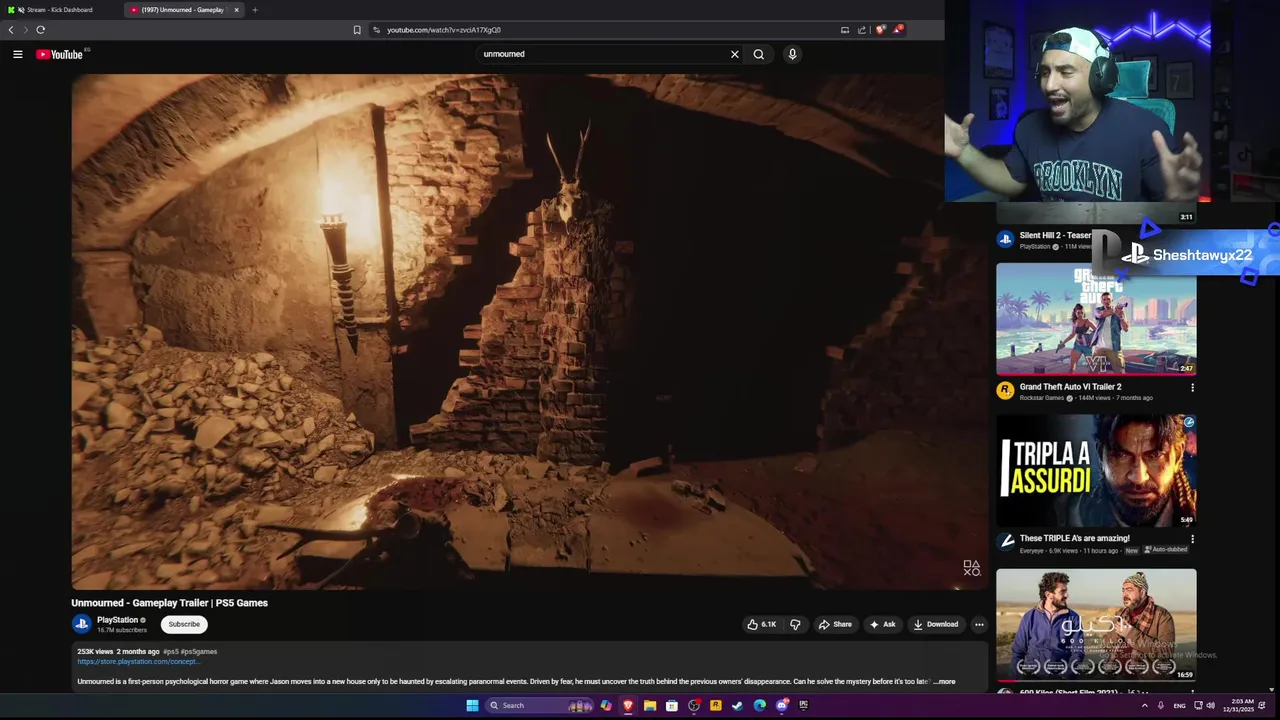Reload the page with the refresh icon
Image resolution: width=1280 pixels, height=720 pixels.
tap(41, 30)
